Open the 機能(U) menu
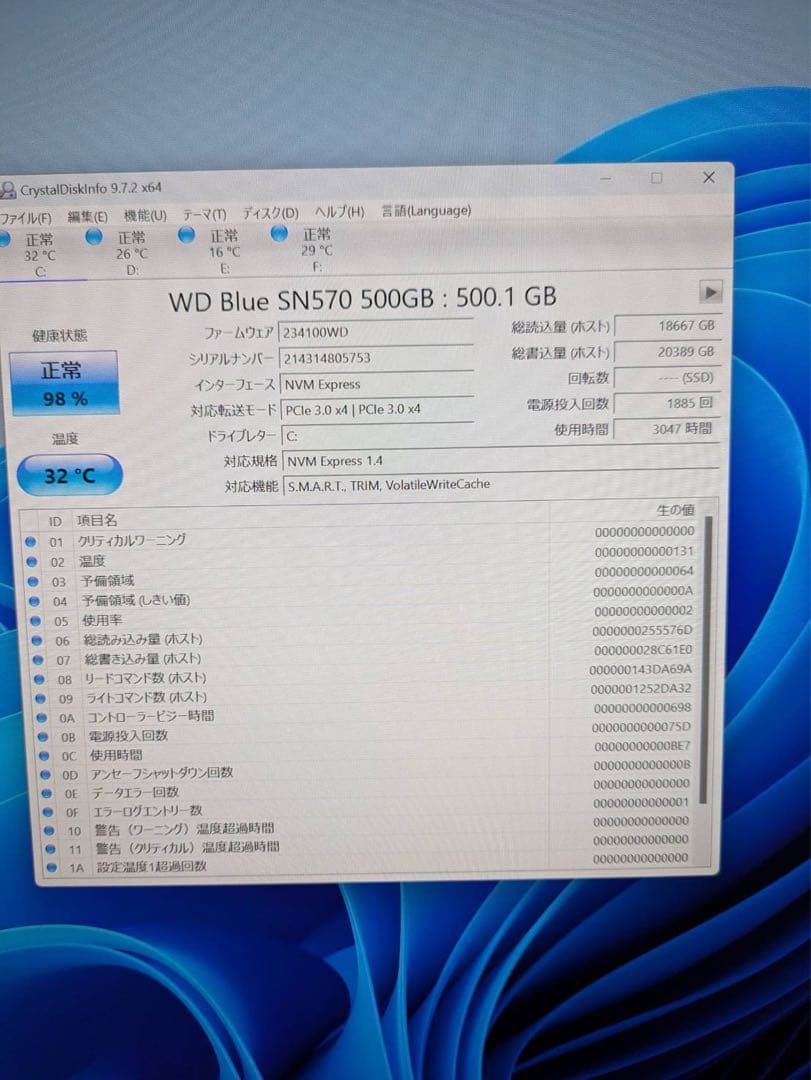Image resolution: width=811 pixels, height=1080 pixels. (x=145, y=216)
